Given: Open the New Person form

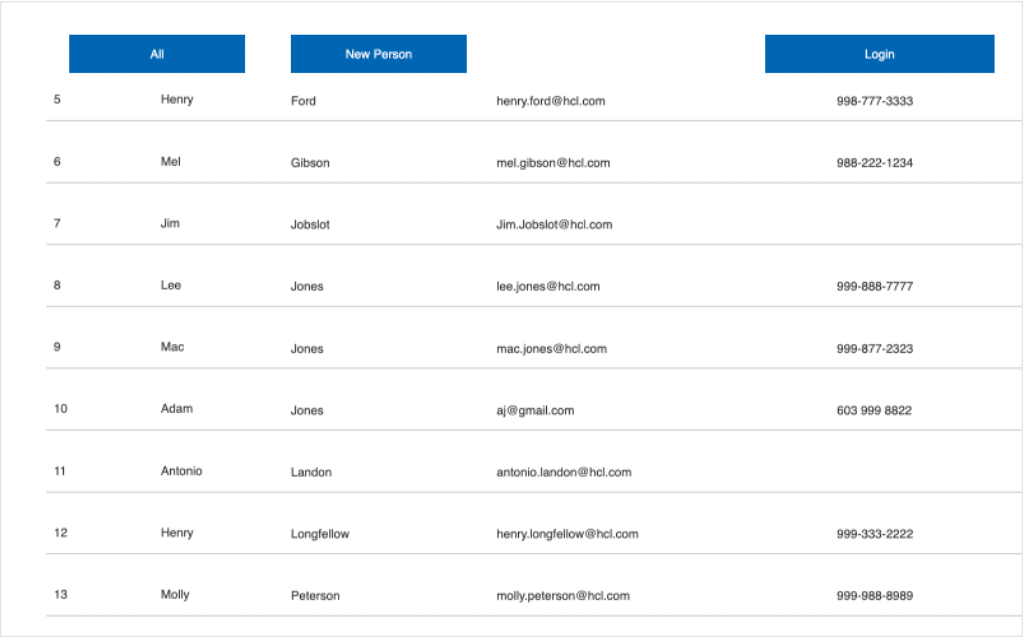Looking at the screenshot, I should 379,54.
